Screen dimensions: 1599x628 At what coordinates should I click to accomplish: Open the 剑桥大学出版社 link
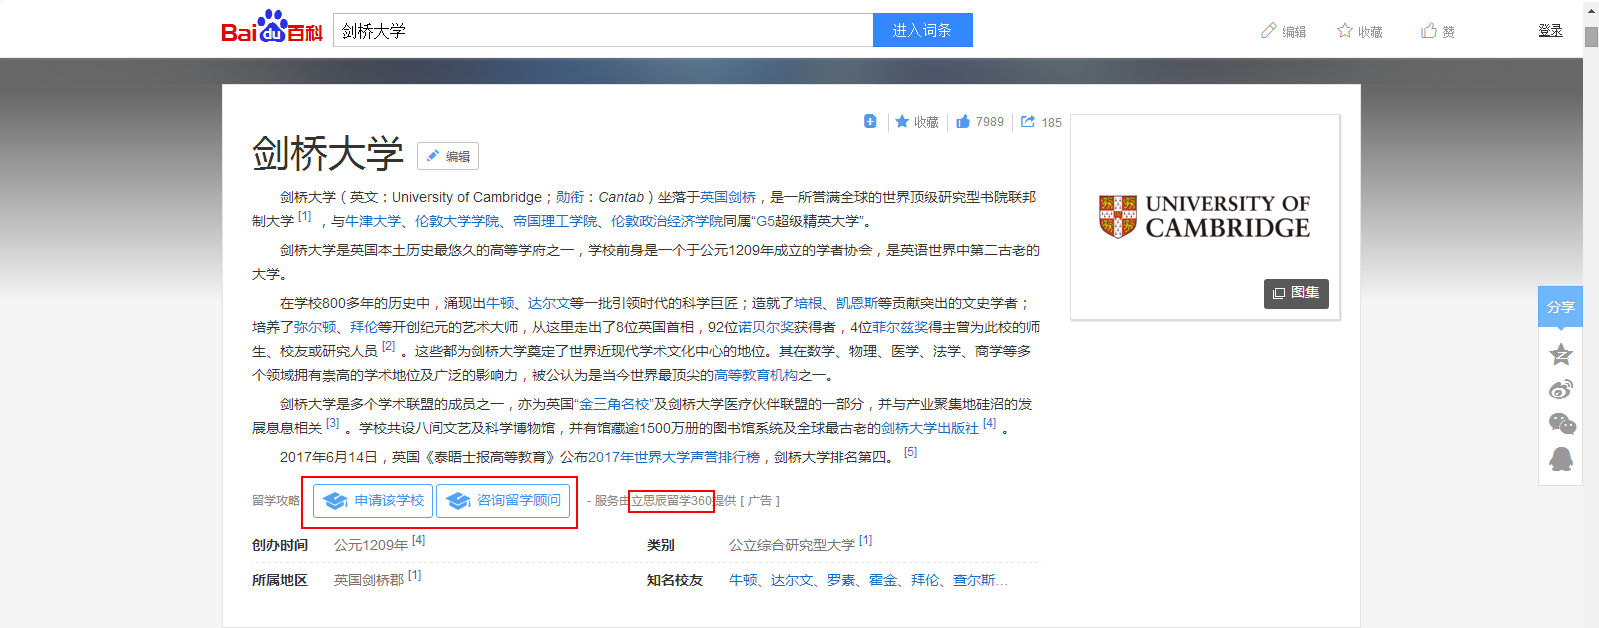pos(930,428)
